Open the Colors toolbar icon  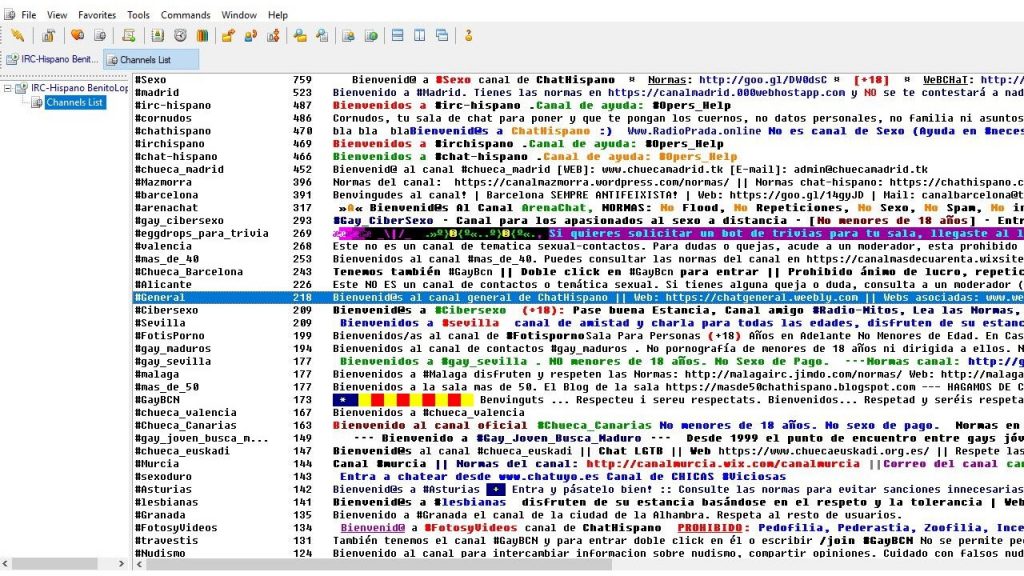point(203,35)
